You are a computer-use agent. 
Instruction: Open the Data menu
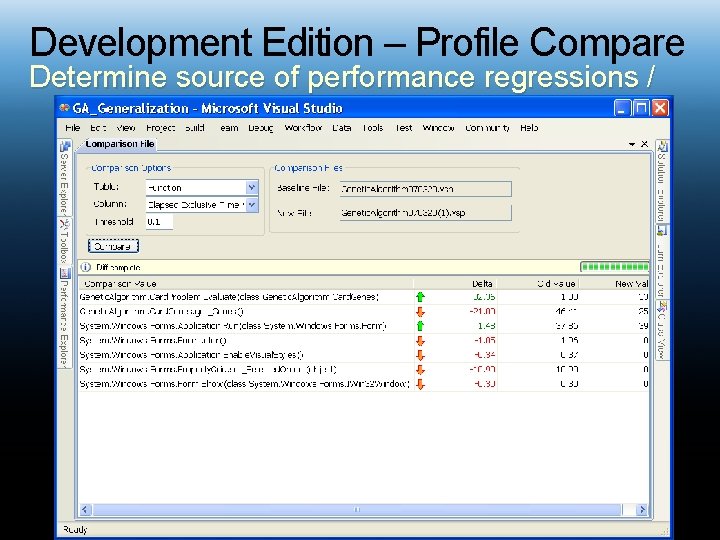tap(342, 128)
